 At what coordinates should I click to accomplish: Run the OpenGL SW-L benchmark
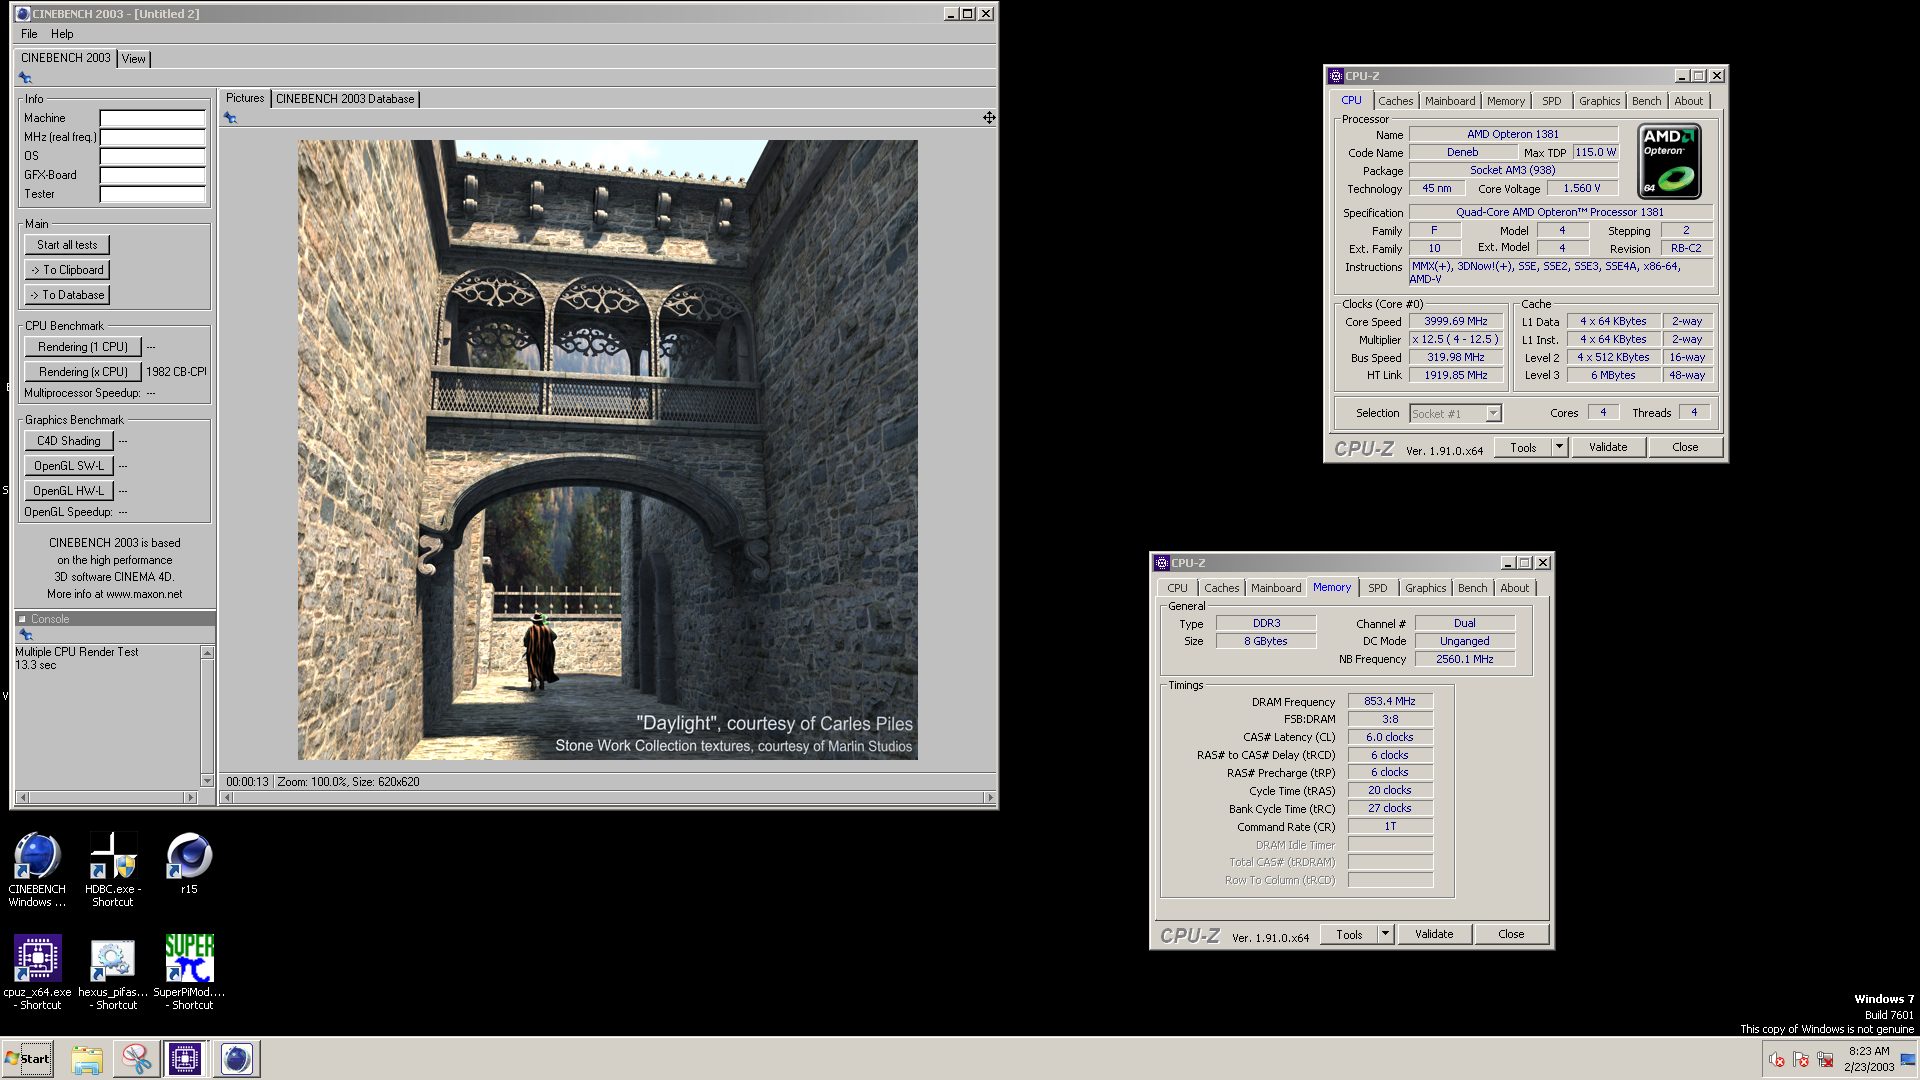(69, 466)
